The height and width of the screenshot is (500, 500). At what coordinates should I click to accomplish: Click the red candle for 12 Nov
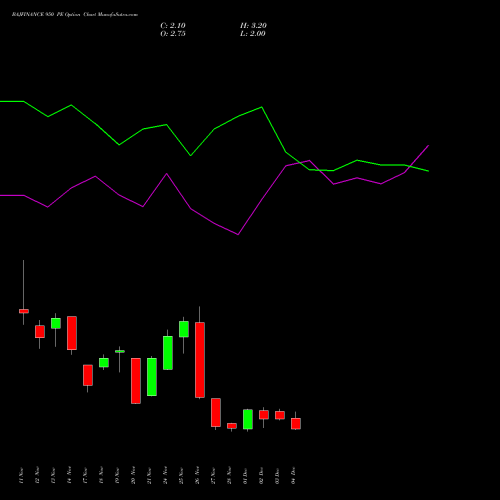point(40,332)
